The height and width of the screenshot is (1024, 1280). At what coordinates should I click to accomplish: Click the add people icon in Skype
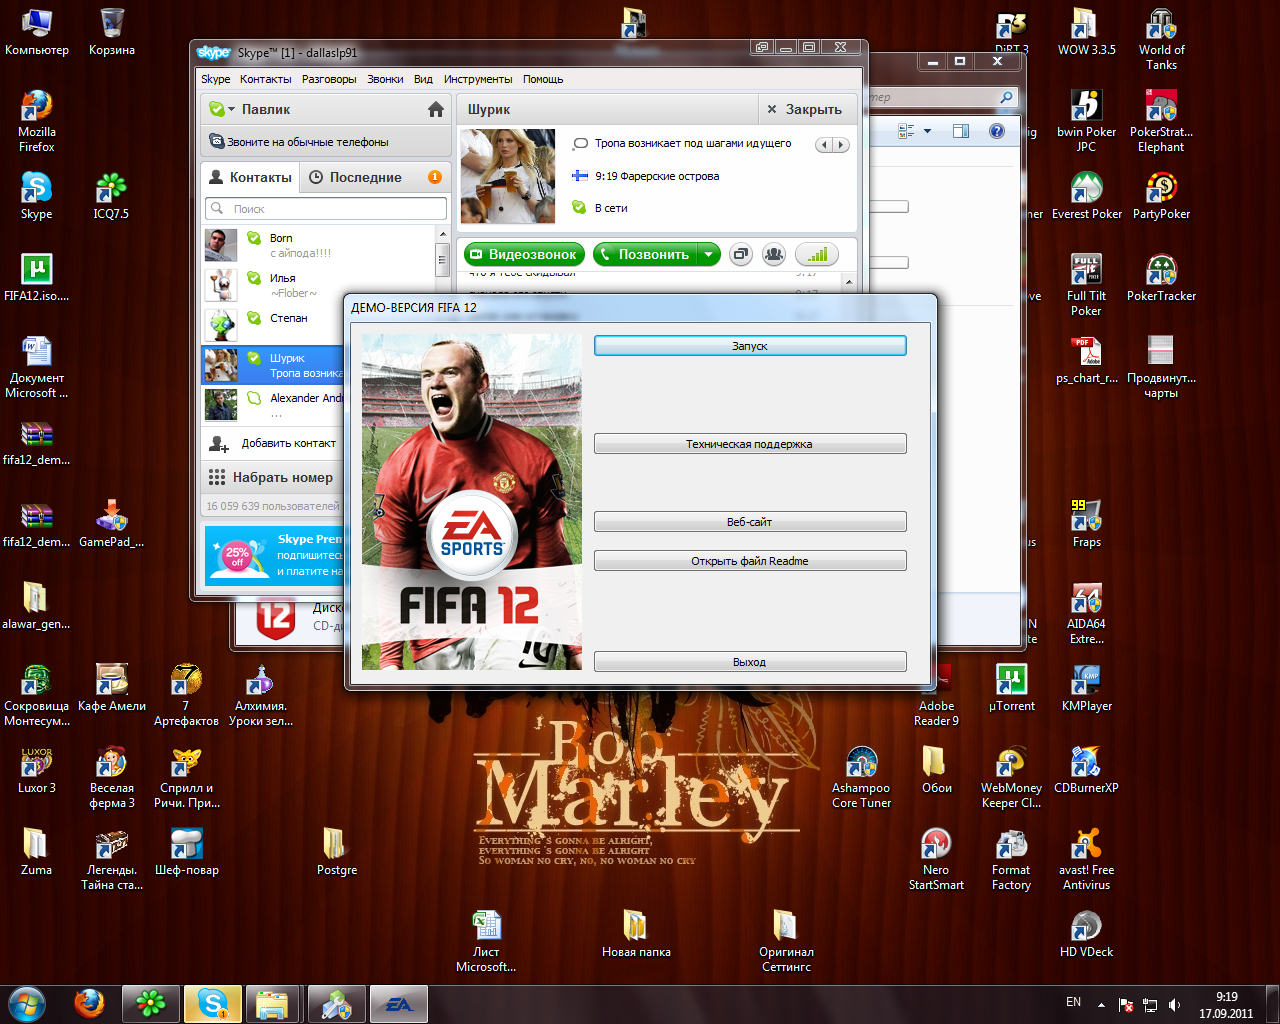[774, 254]
